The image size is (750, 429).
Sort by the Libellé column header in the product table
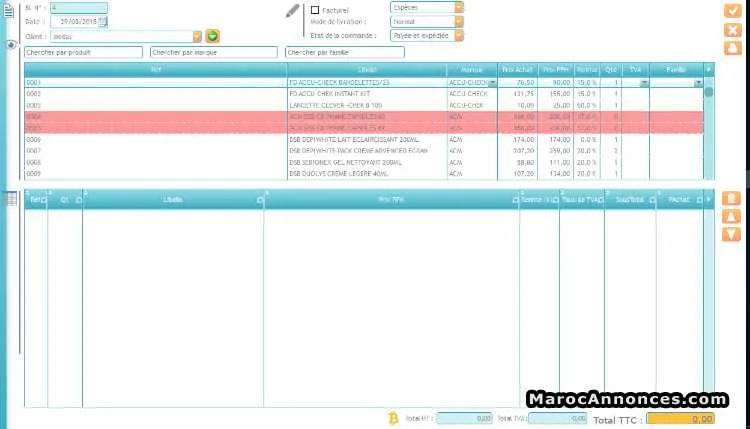pos(367,70)
